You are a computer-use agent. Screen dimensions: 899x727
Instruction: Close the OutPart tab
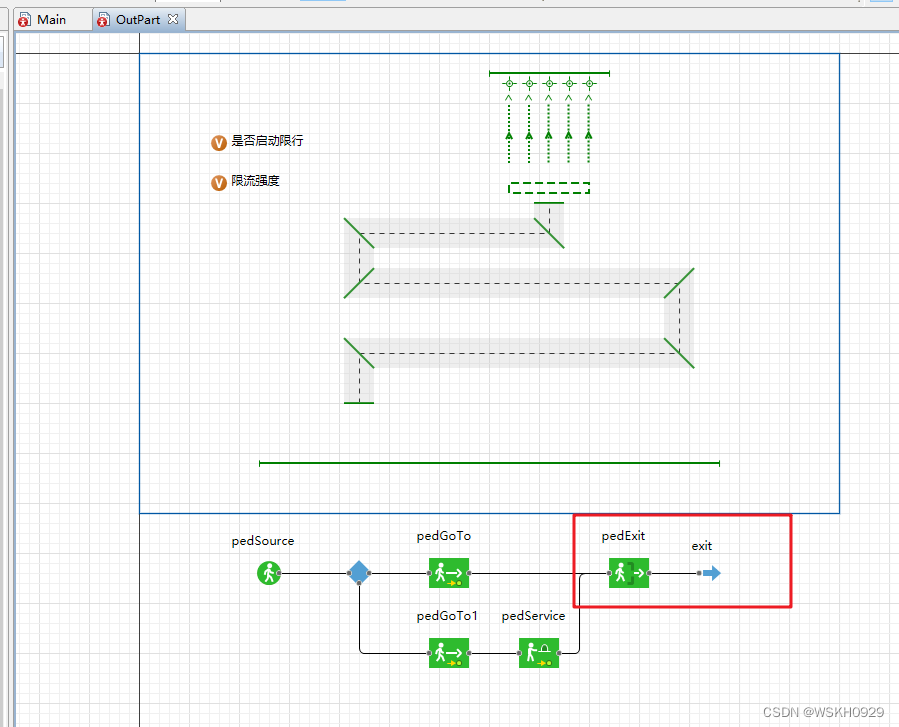(173, 19)
